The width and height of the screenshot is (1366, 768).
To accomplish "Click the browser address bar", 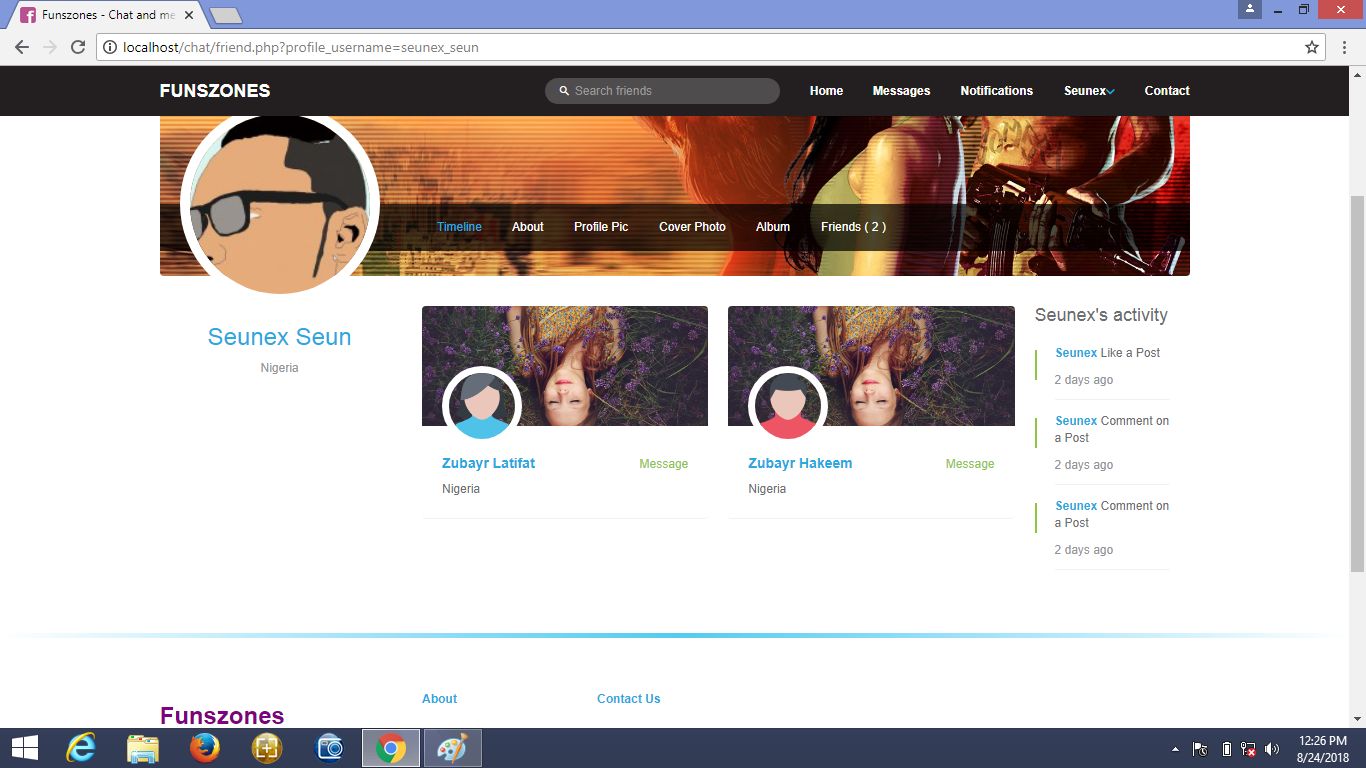I will pos(710,47).
